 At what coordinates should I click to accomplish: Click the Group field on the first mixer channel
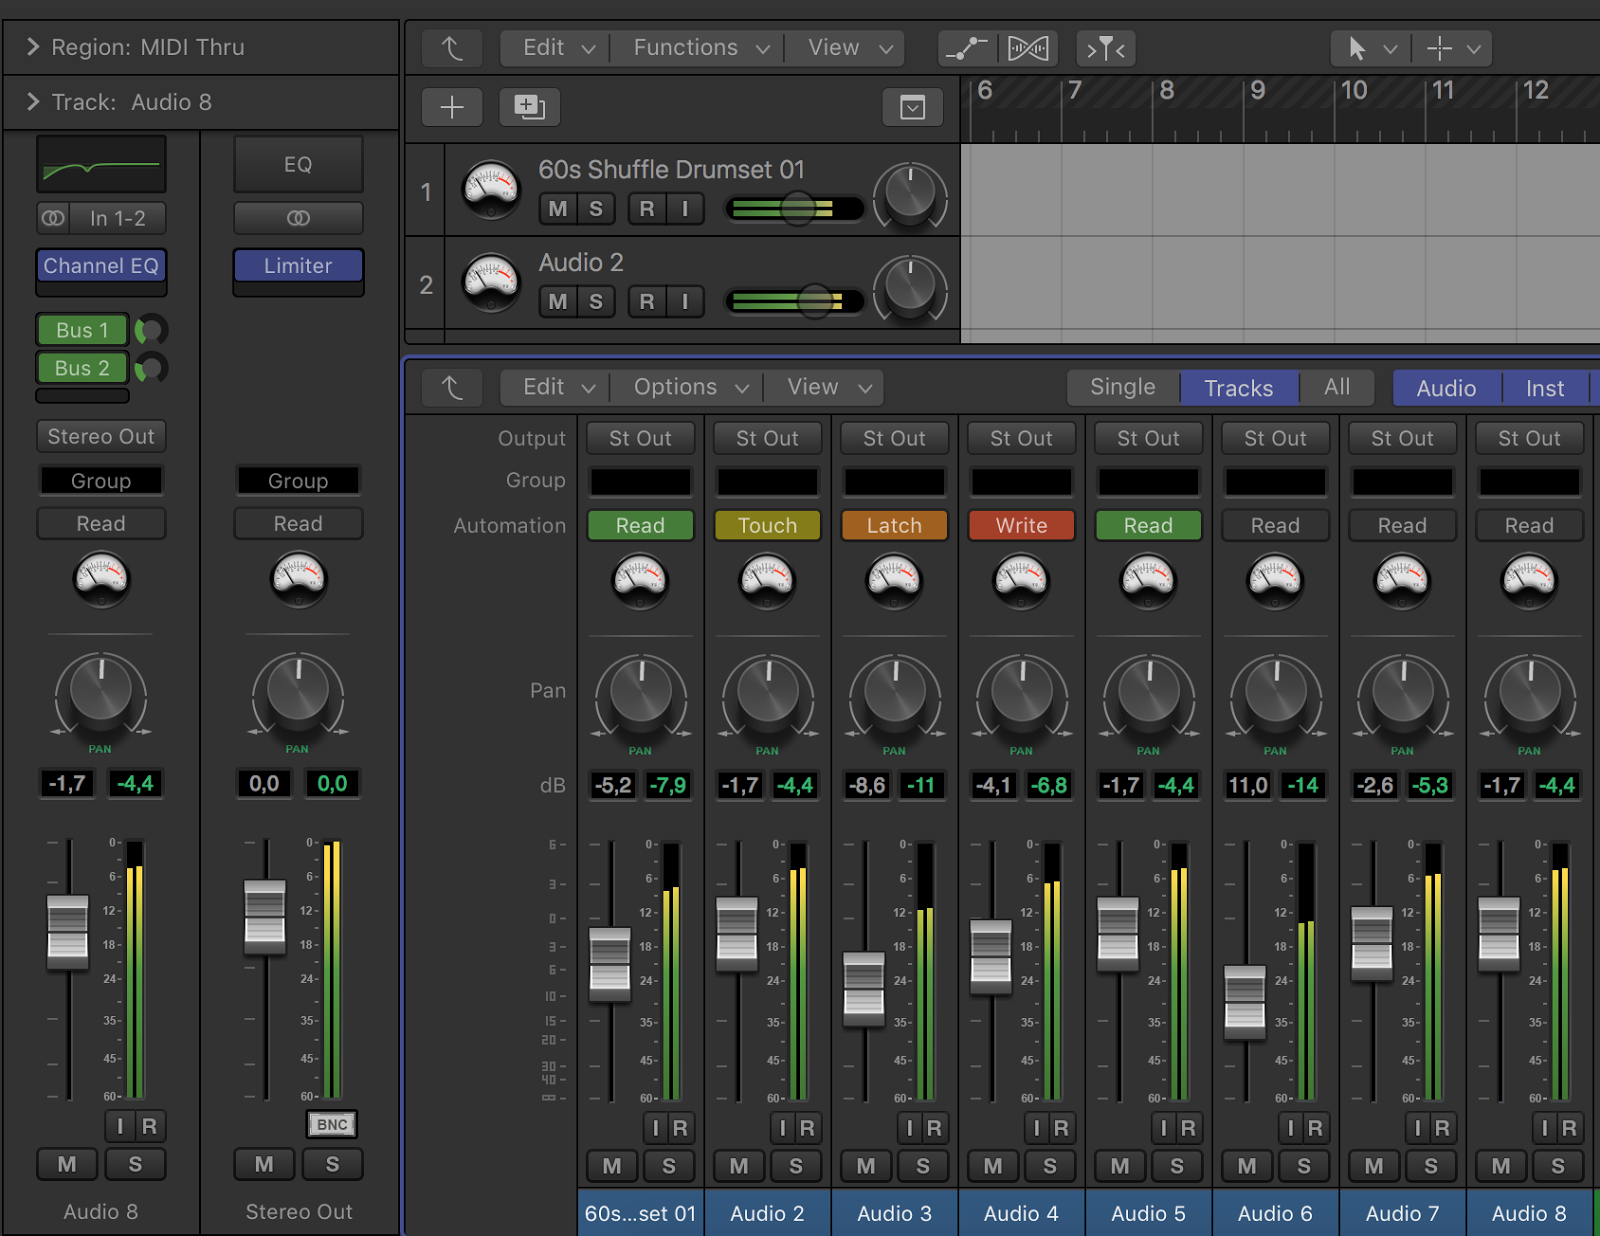coord(640,481)
